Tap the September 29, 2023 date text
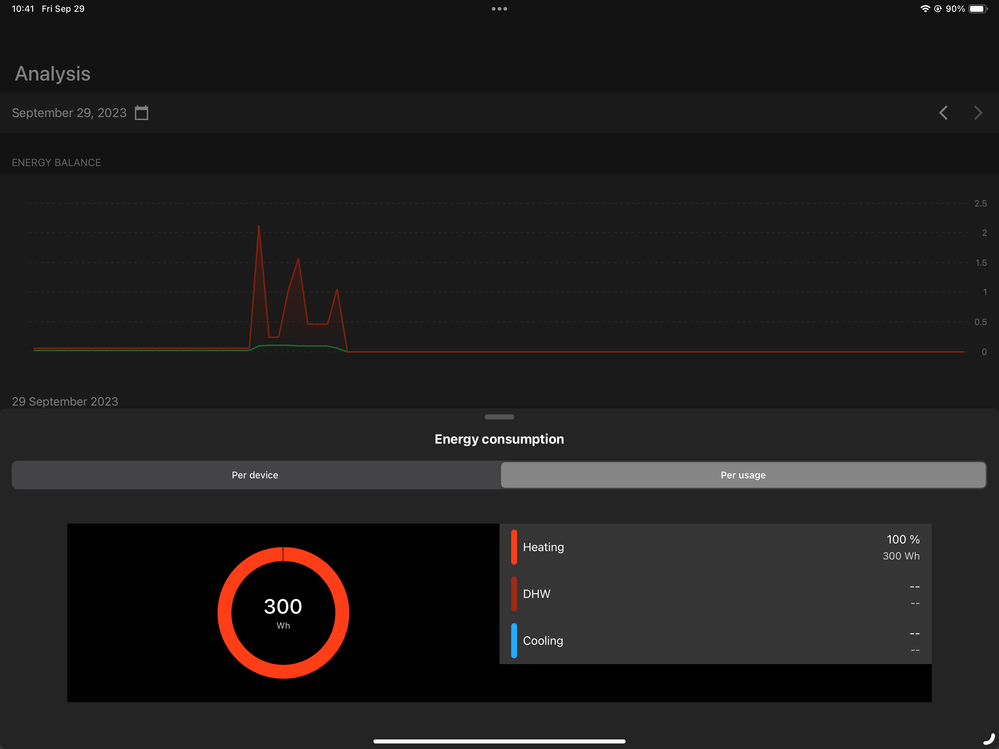This screenshot has width=999, height=749. pos(69,113)
